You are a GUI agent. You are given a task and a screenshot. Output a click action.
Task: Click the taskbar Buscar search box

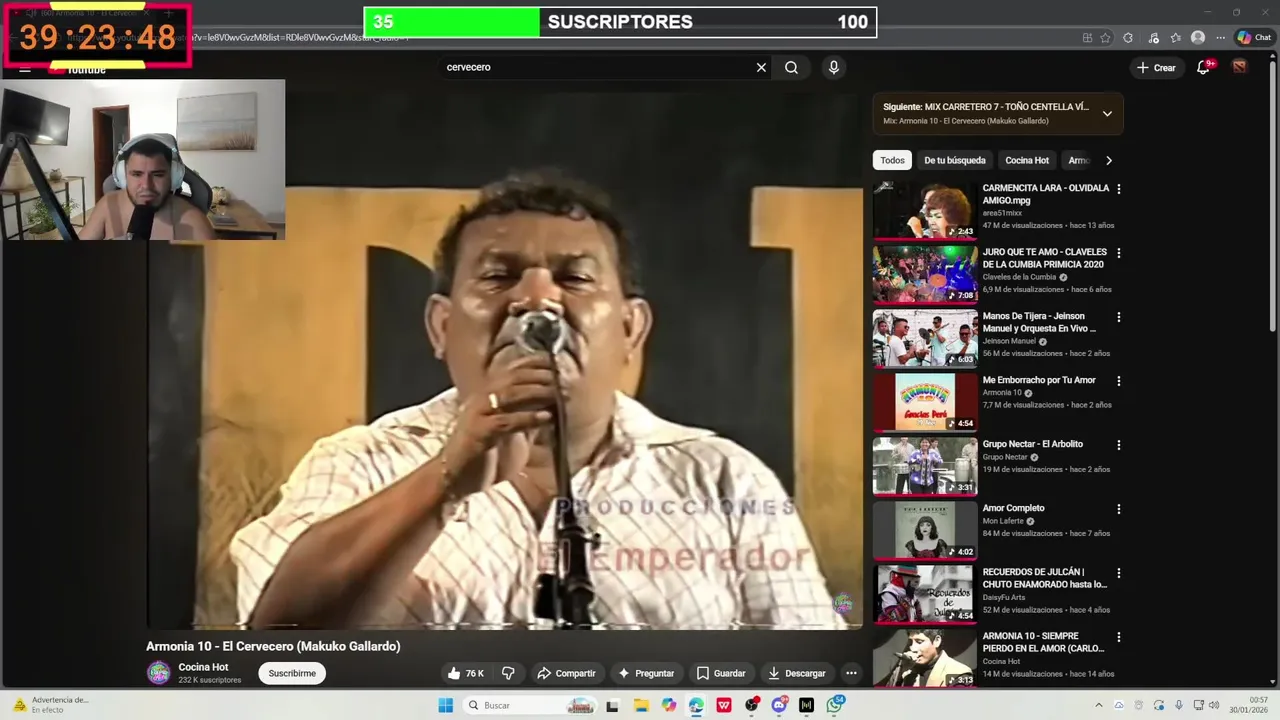[532, 705]
